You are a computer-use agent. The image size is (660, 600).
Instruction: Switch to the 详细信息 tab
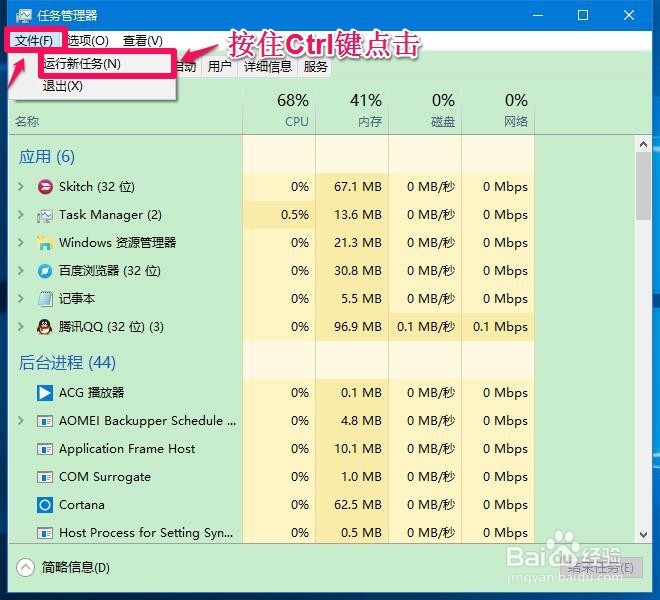(x=268, y=66)
